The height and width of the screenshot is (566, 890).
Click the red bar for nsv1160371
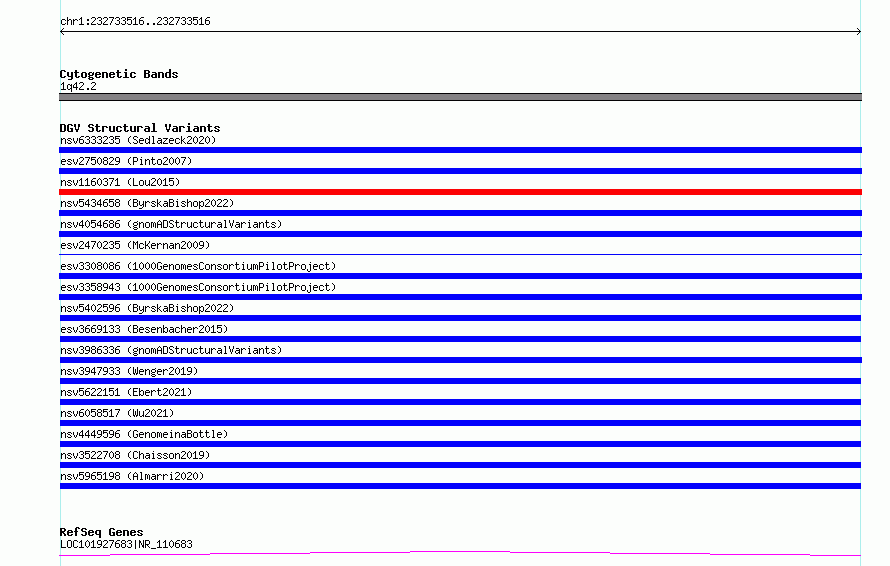(x=460, y=192)
